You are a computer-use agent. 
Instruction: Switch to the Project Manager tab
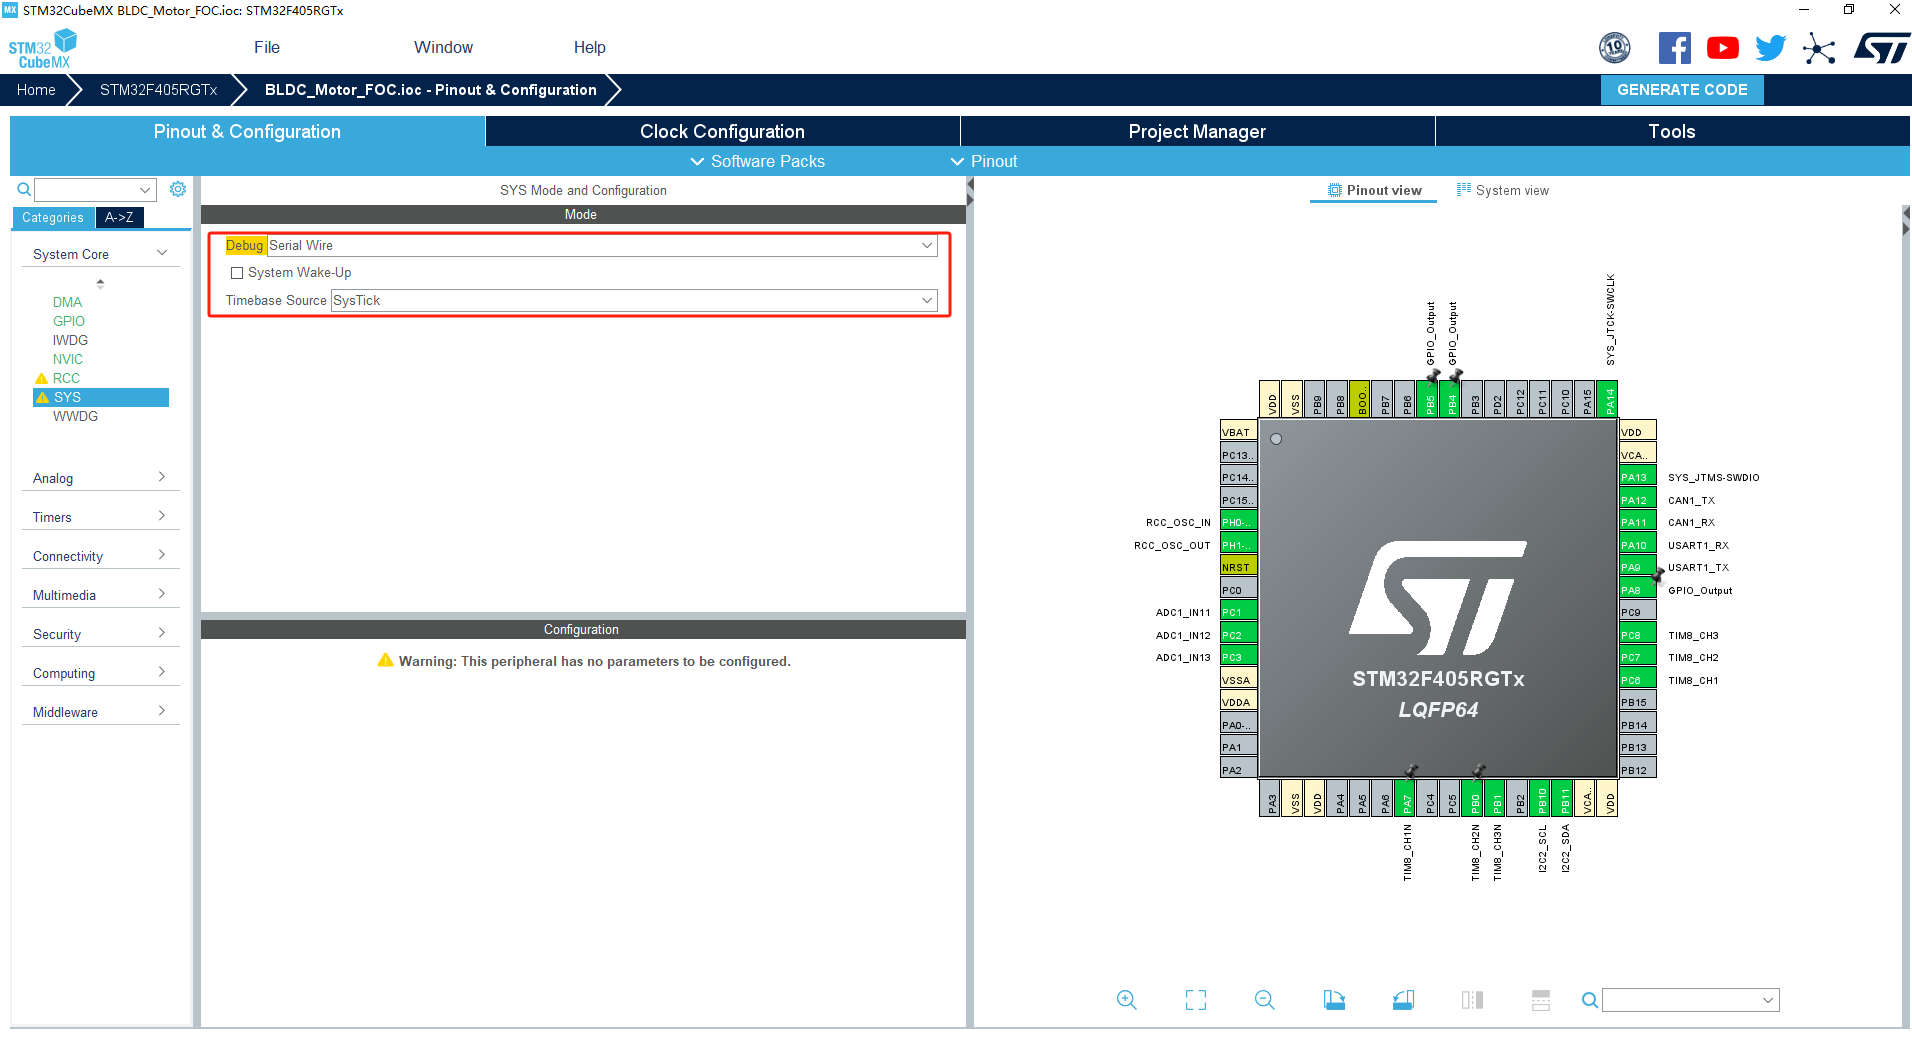(1197, 131)
